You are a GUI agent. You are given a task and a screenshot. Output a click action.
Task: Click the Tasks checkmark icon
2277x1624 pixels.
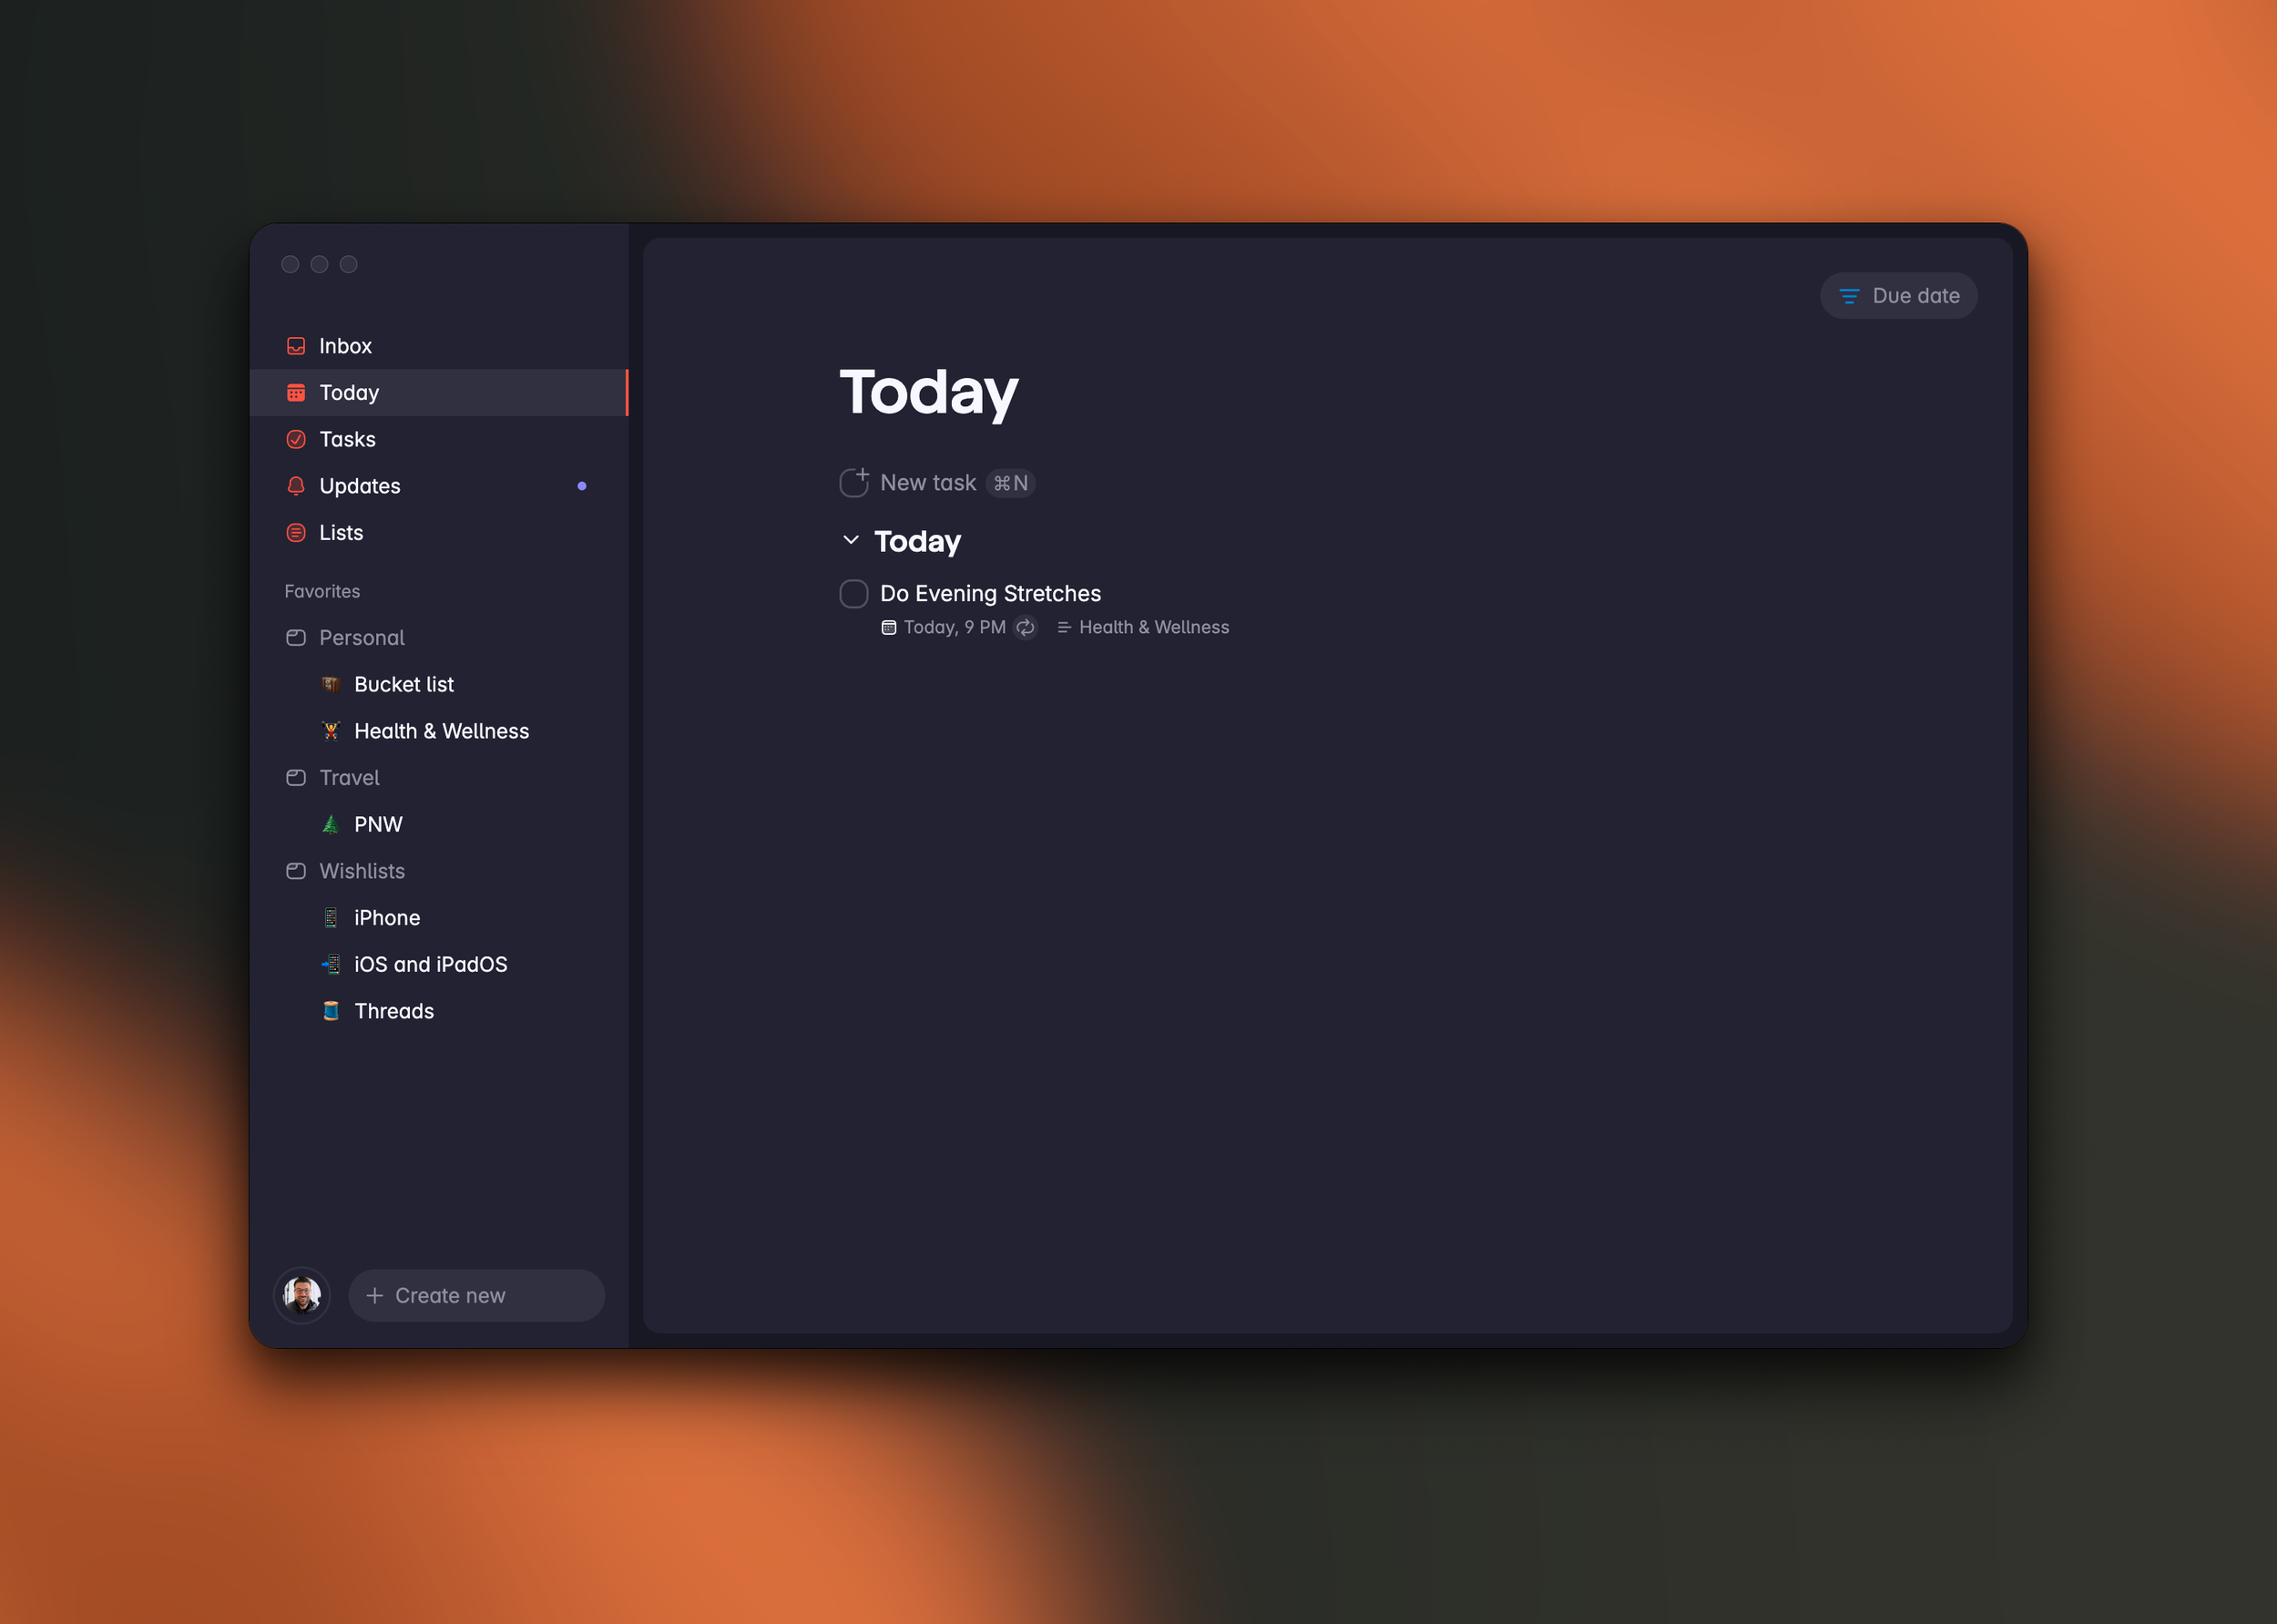(x=296, y=439)
